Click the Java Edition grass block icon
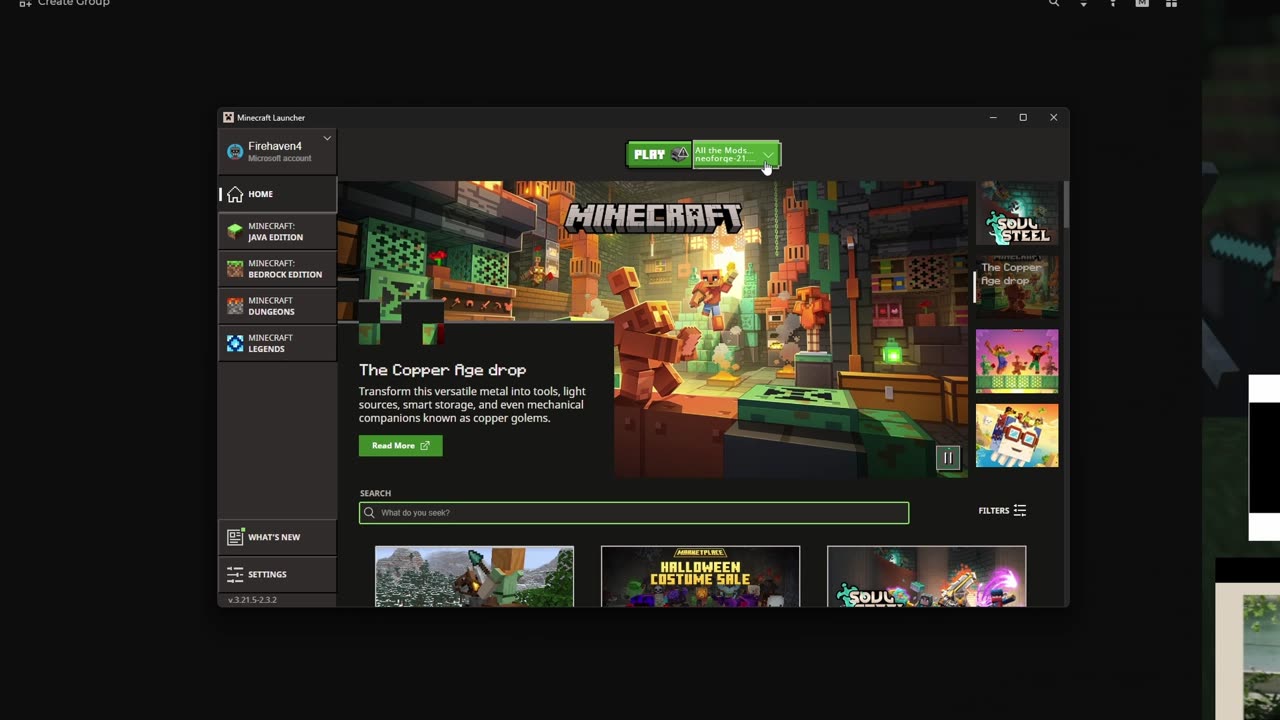 pyautogui.click(x=235, y=232)
